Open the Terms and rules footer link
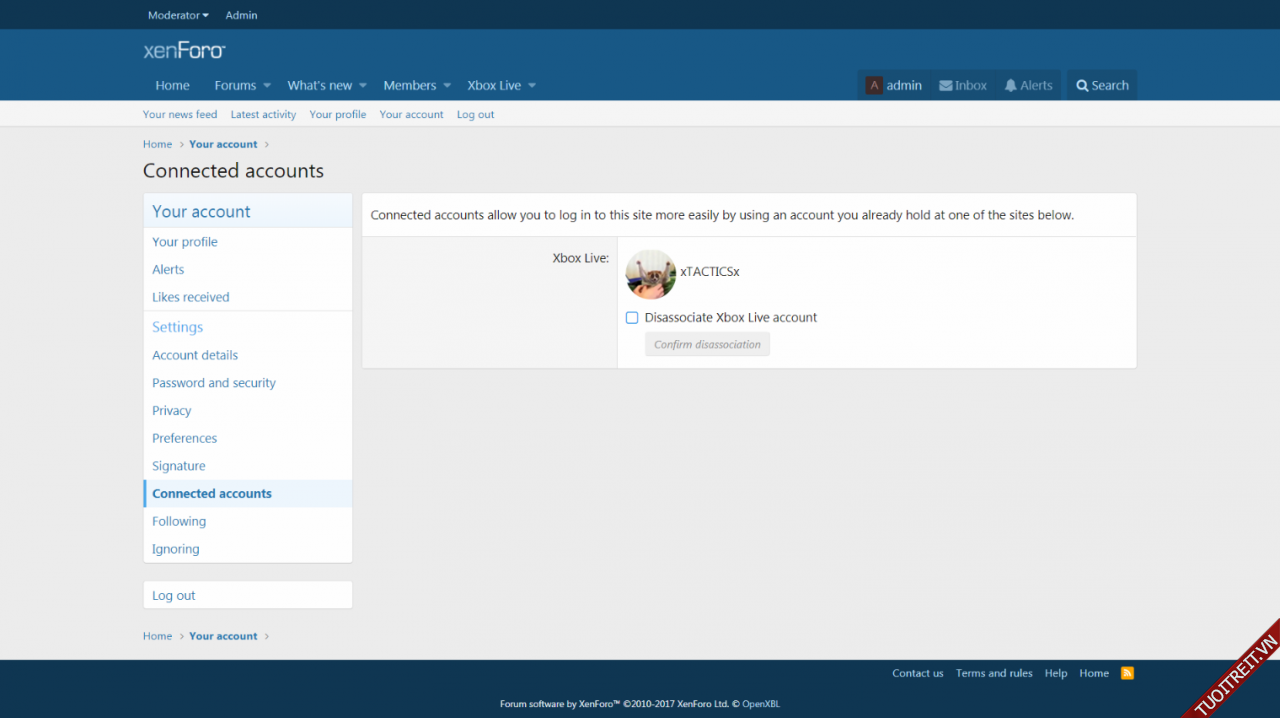The width and height of the screenshot is (1280, 718). pos(994,673)
